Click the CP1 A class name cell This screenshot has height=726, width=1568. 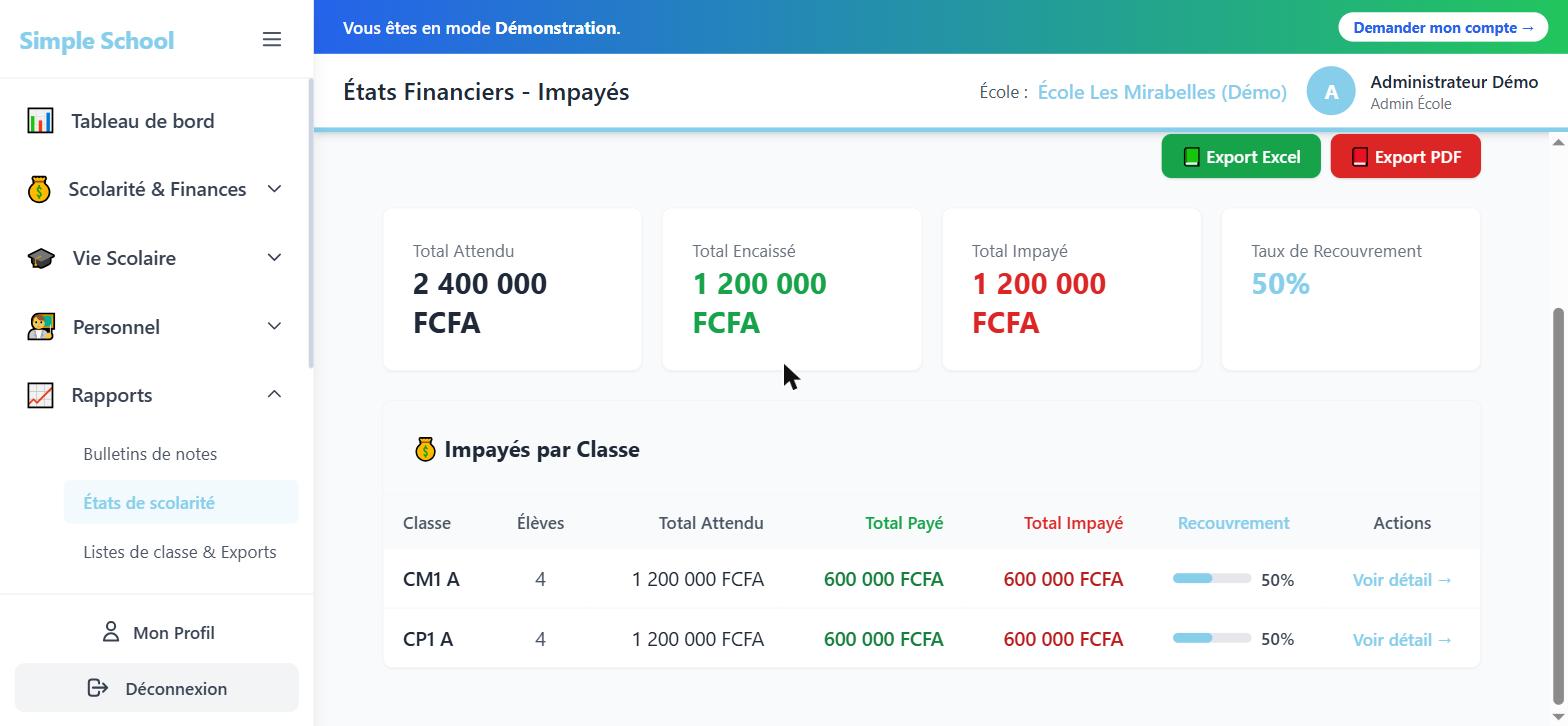pyautogui.click(x=428, y=640)
